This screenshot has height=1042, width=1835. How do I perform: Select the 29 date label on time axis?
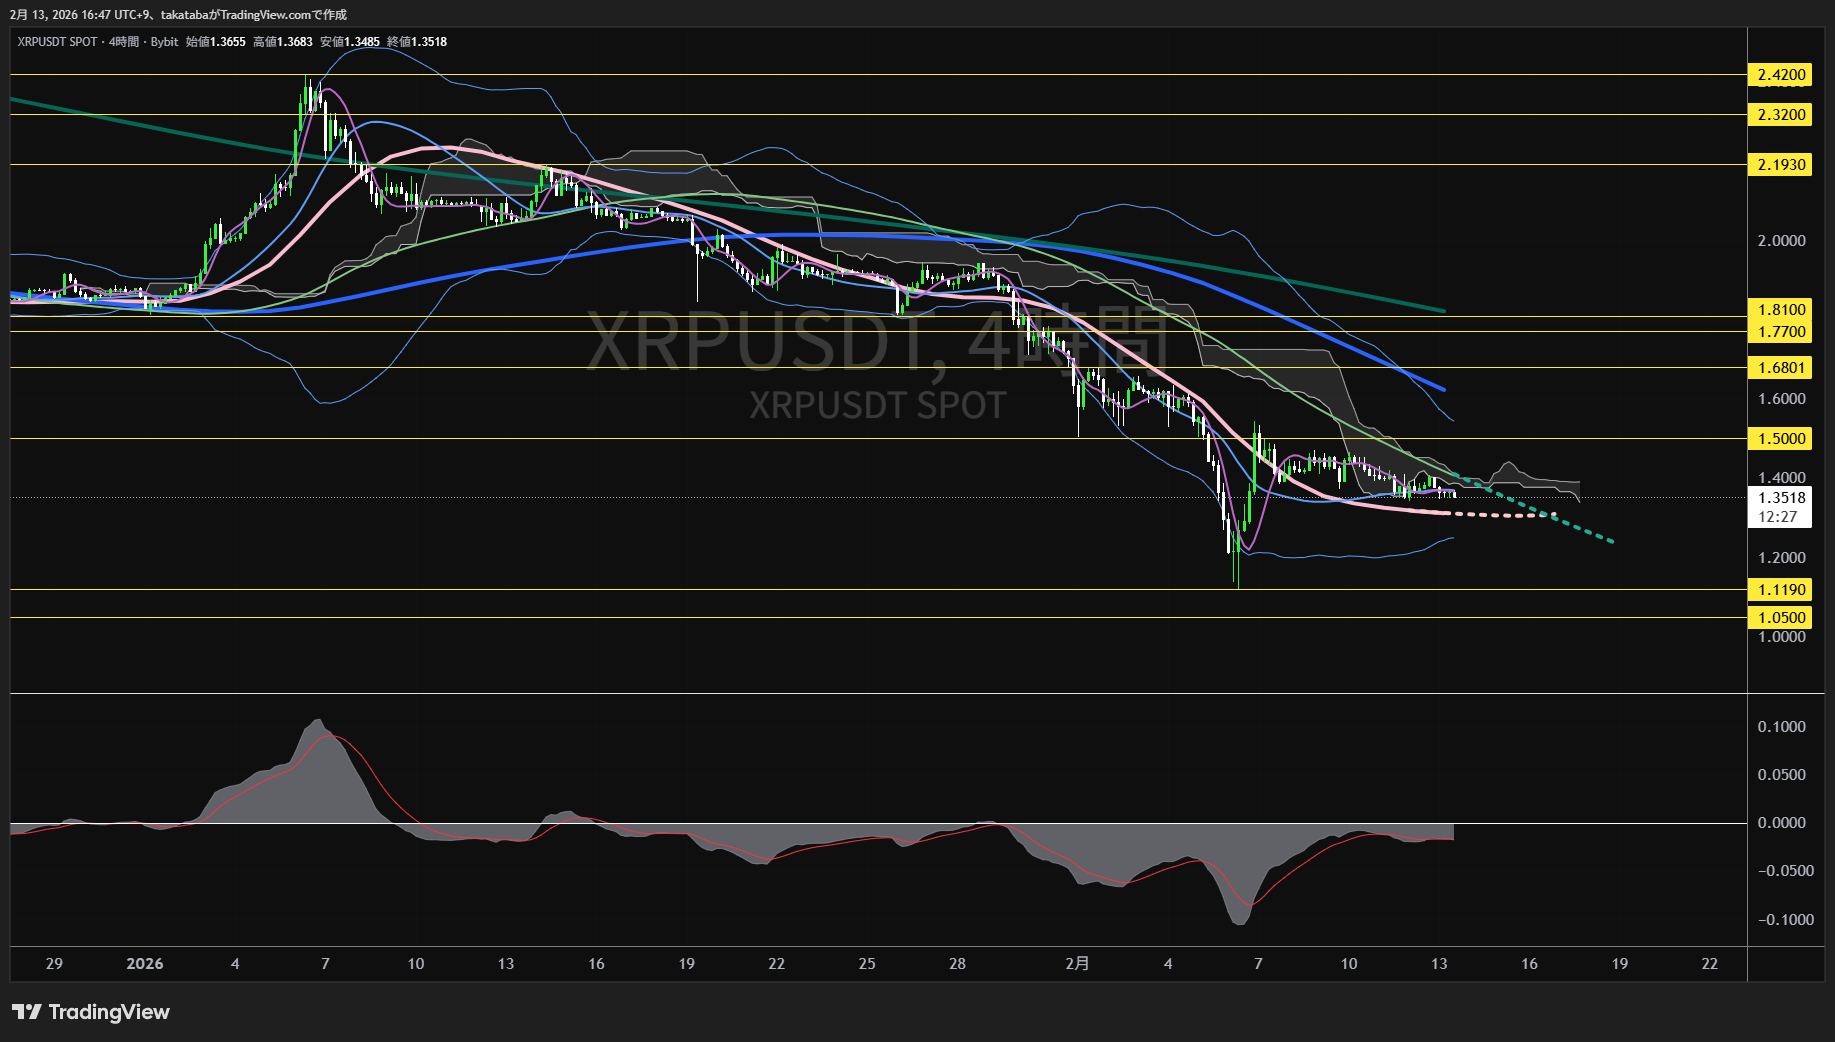click(54, 964)
